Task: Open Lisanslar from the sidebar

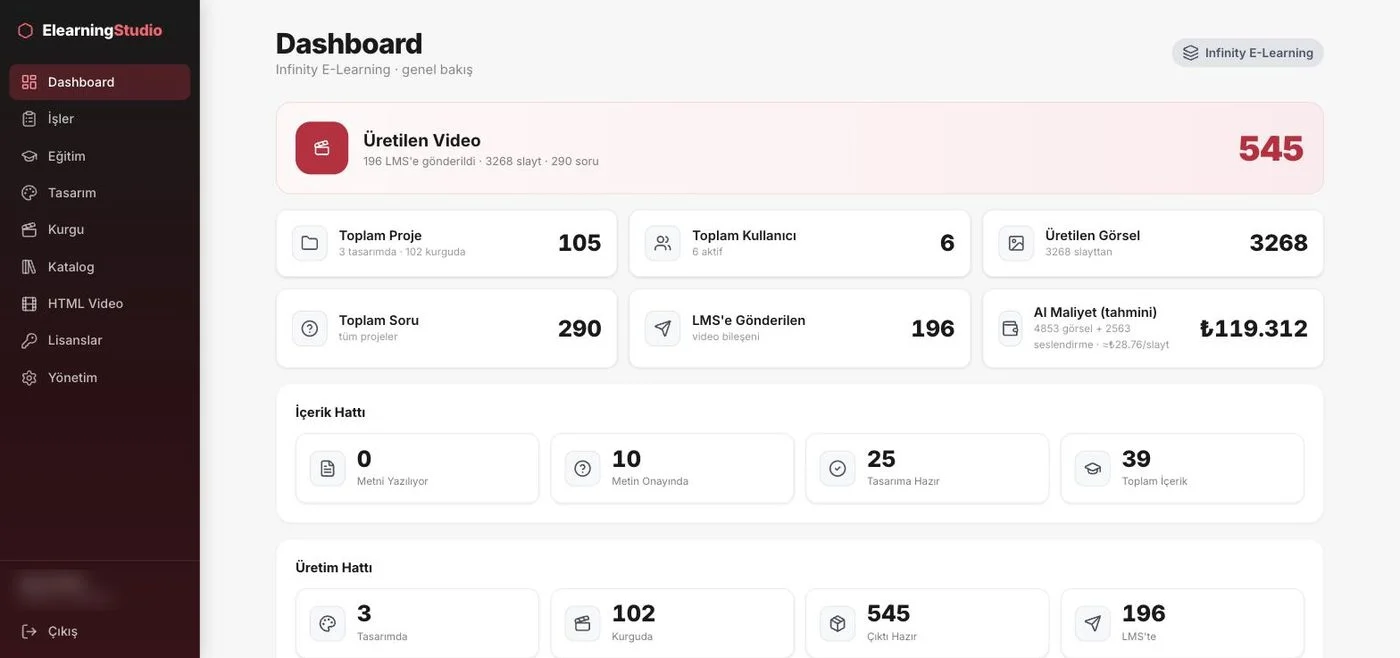Action: coord(100,341)
